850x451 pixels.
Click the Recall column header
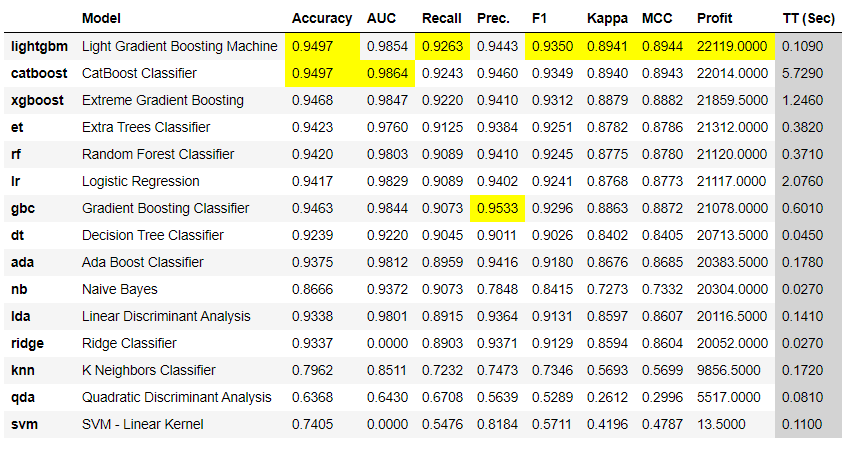click(442, 19)
